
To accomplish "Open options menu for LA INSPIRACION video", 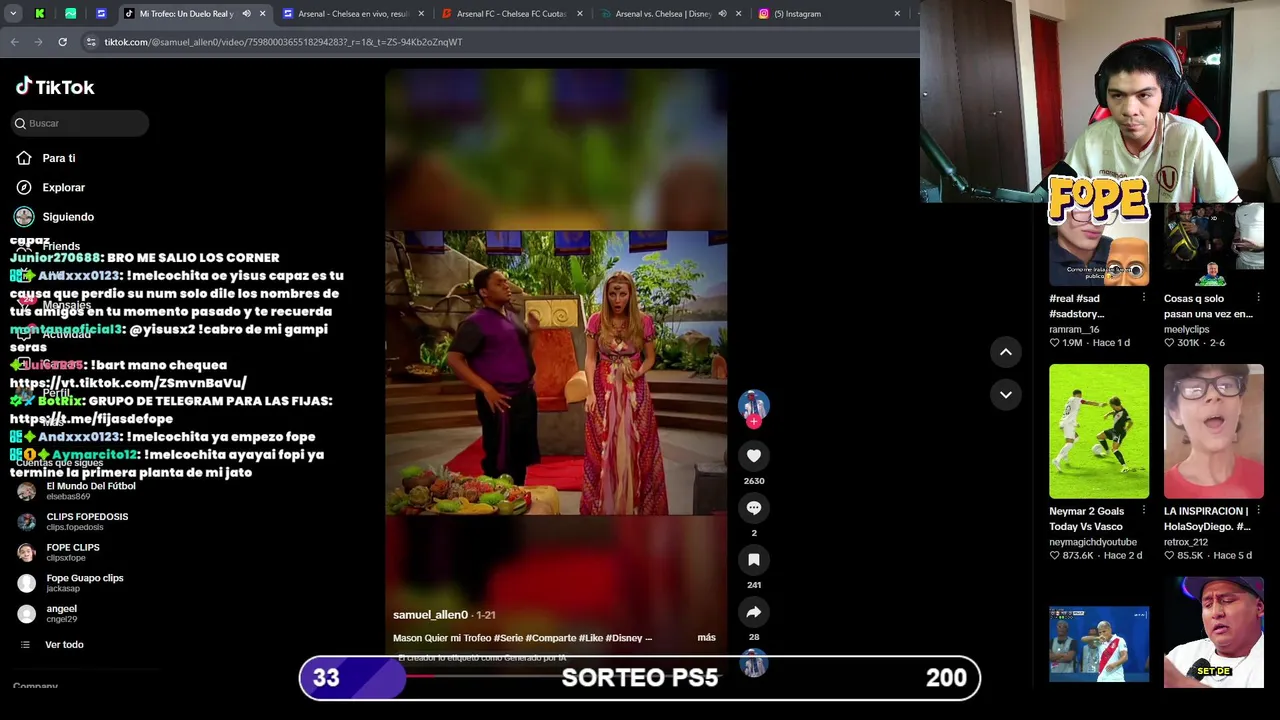I will (1259, 511).
